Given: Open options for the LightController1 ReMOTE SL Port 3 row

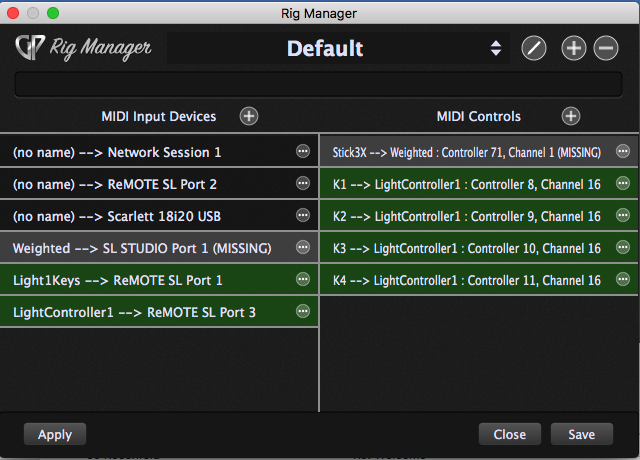Looking at the screenshot, I should click(303, 311).
